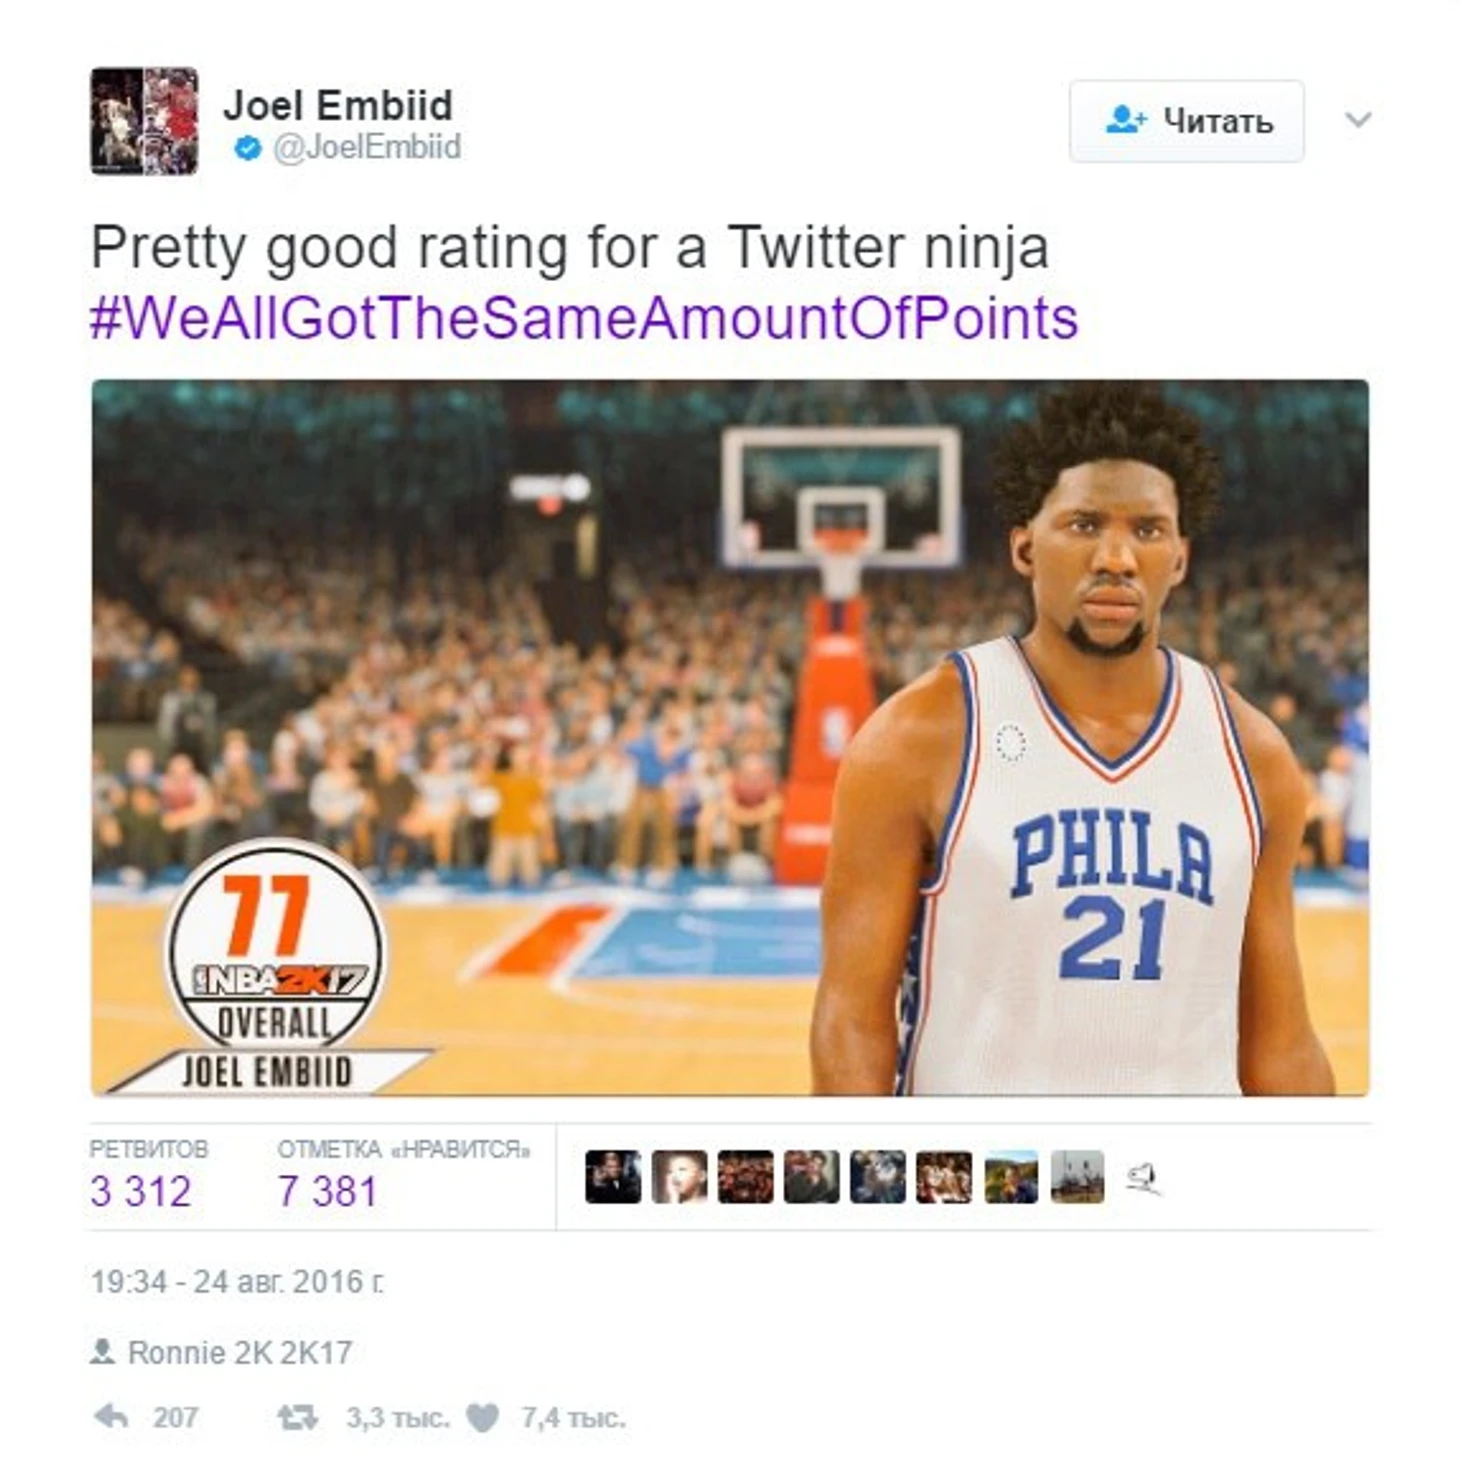Click the retweet icon
The height and width of the screenshot is (1457, 1460).
(297, 1416)
